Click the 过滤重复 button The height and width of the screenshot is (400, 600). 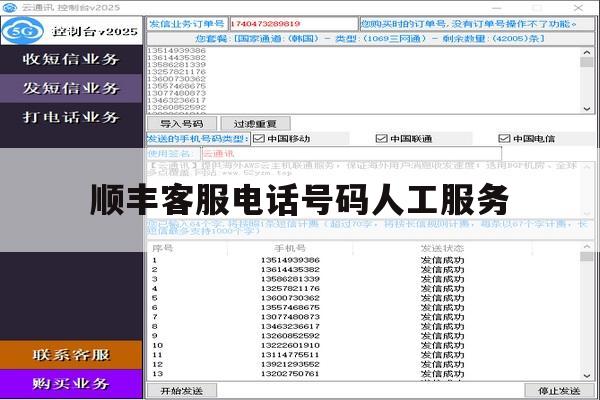[x=255, y=124]
